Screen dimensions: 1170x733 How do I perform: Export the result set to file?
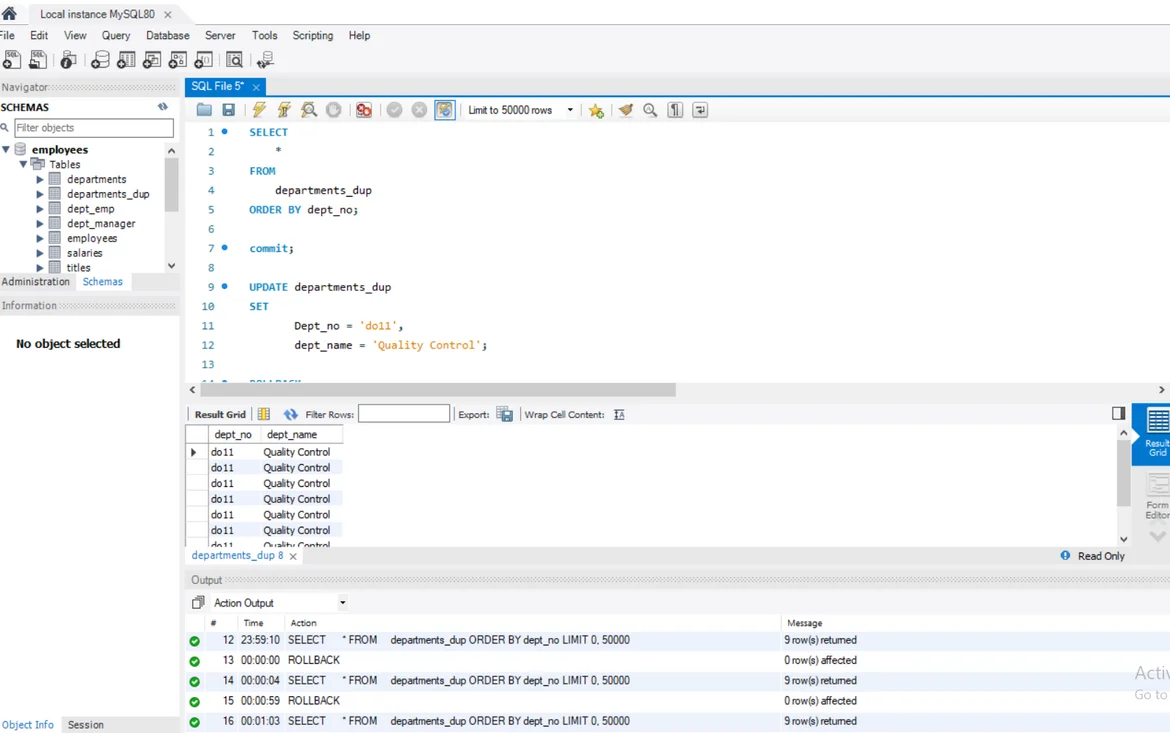(504, 414)
